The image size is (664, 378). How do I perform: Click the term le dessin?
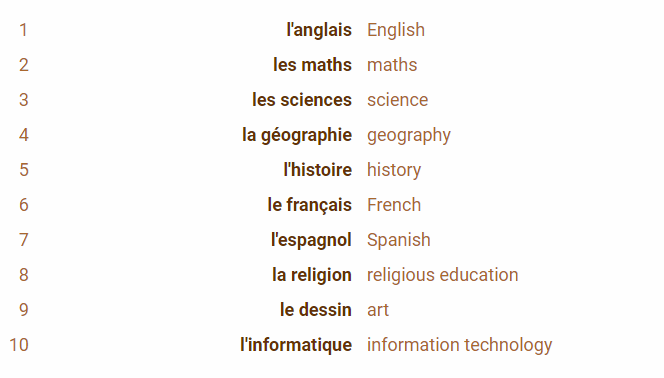(x=315, y=310)
